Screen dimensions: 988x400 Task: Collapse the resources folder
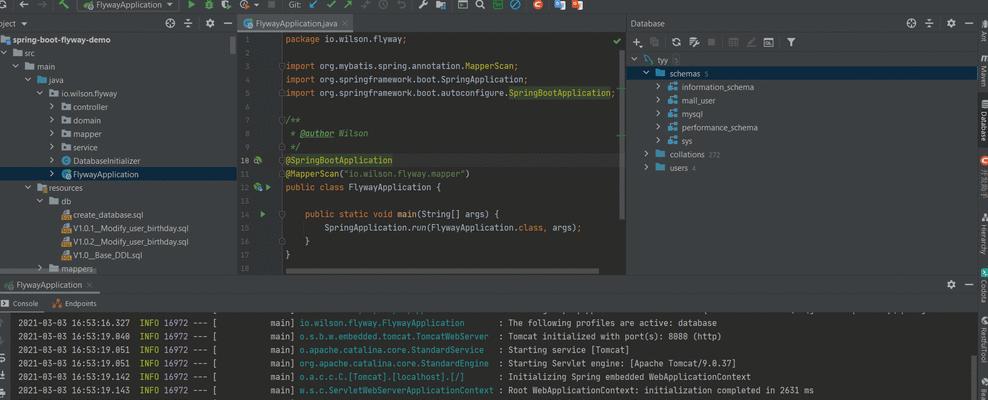point(28,188)
